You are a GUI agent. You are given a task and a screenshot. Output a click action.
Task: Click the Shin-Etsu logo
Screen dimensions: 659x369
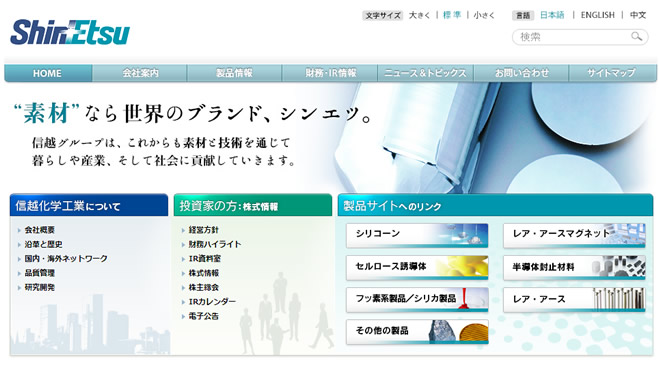point(70,32)
